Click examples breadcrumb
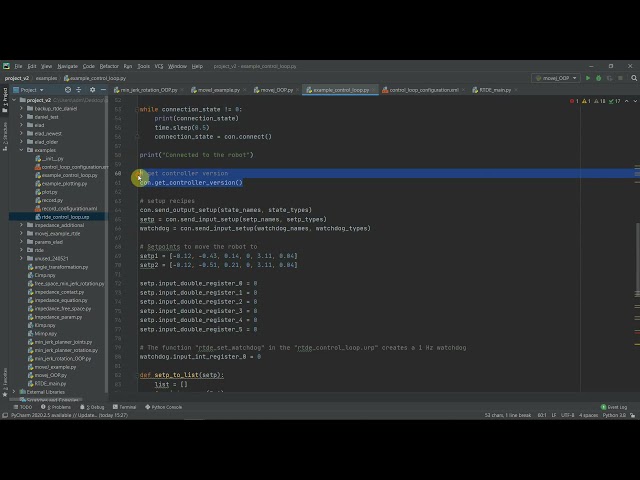Image resolution: width=640 pixels, height=480 pixels. coord(46,78)
